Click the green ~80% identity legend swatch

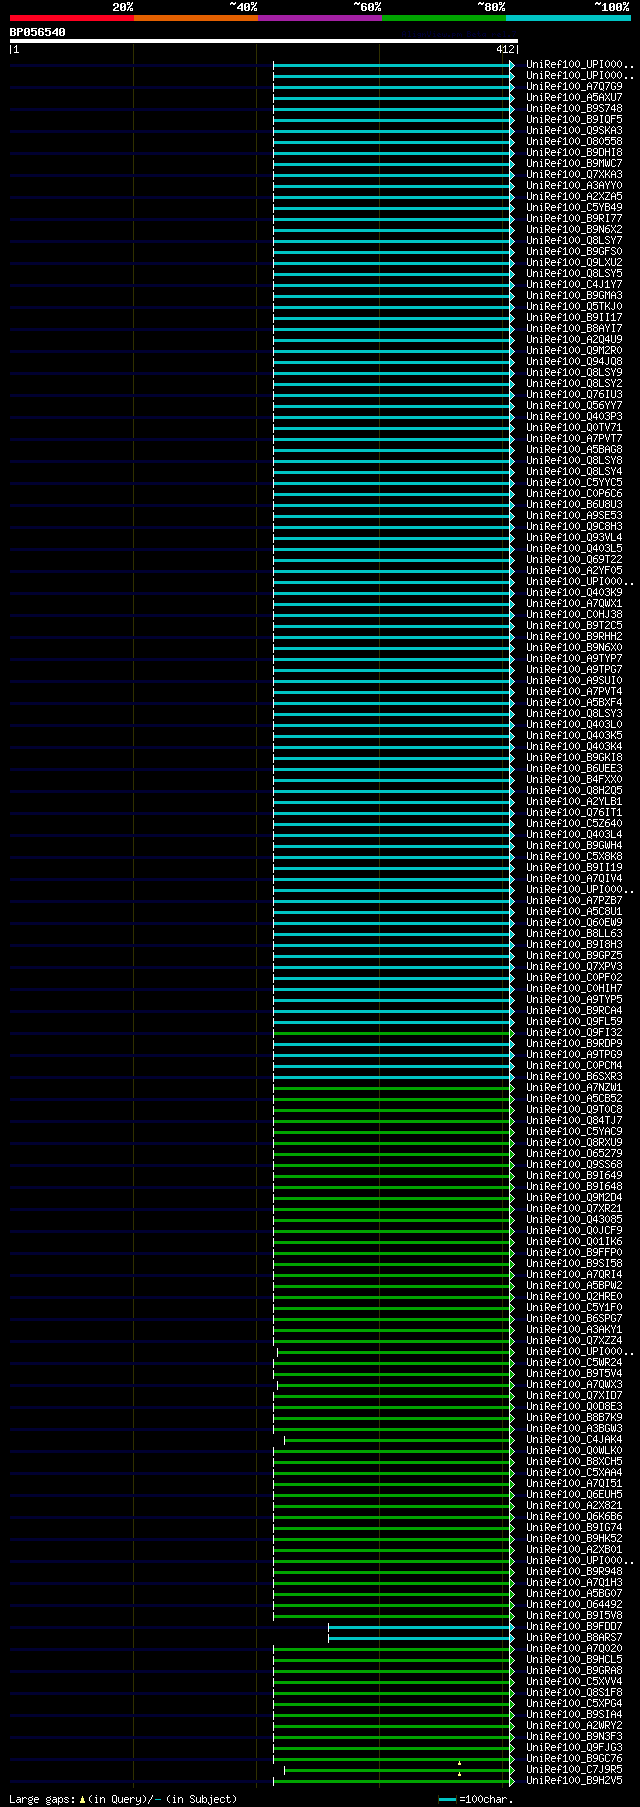[444, 18]
